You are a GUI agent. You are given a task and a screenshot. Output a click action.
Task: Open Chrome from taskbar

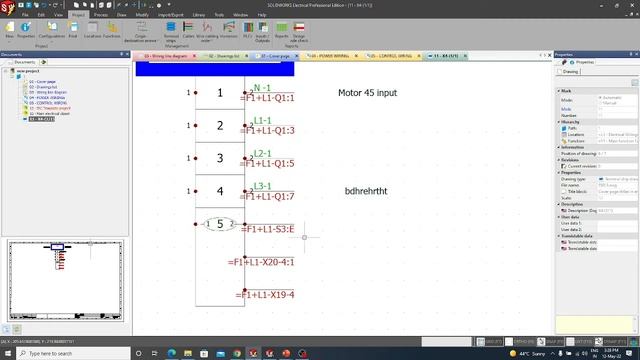(237, 353)
